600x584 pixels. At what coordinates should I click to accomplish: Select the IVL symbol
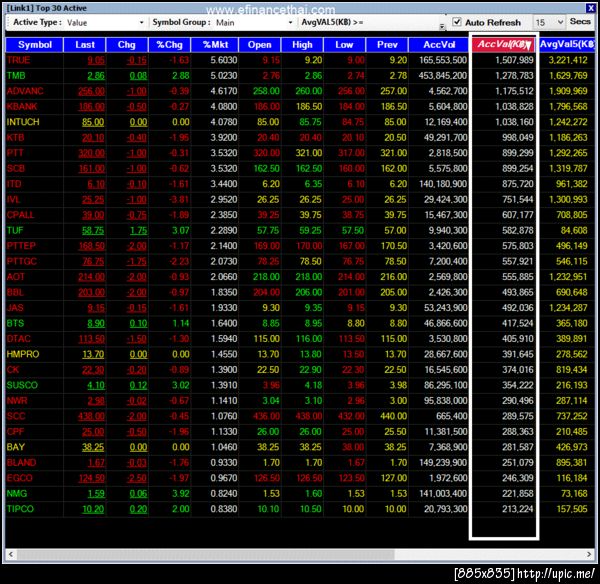point(13,199)
